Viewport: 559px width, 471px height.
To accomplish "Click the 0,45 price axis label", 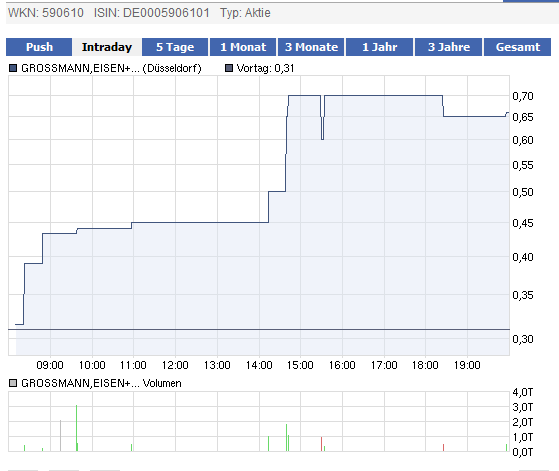I will [523, 223].
